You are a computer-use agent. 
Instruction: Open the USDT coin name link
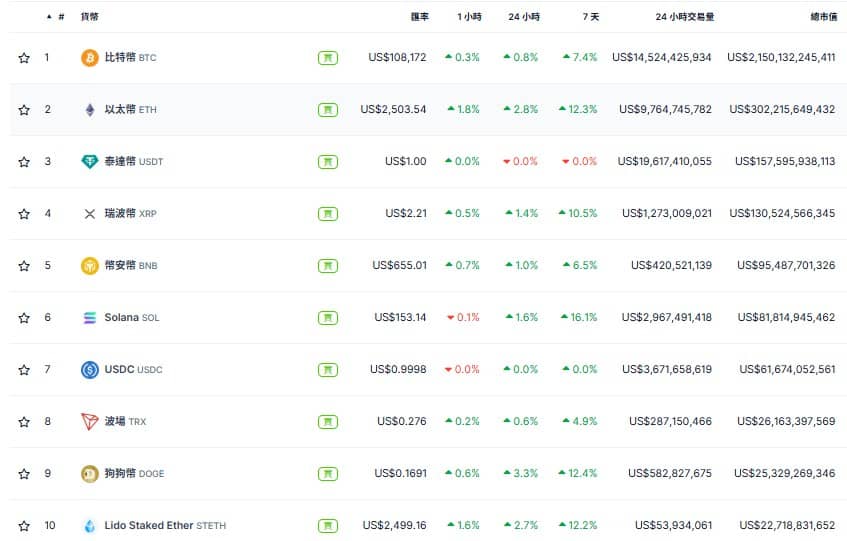click(x=133, y=161)
